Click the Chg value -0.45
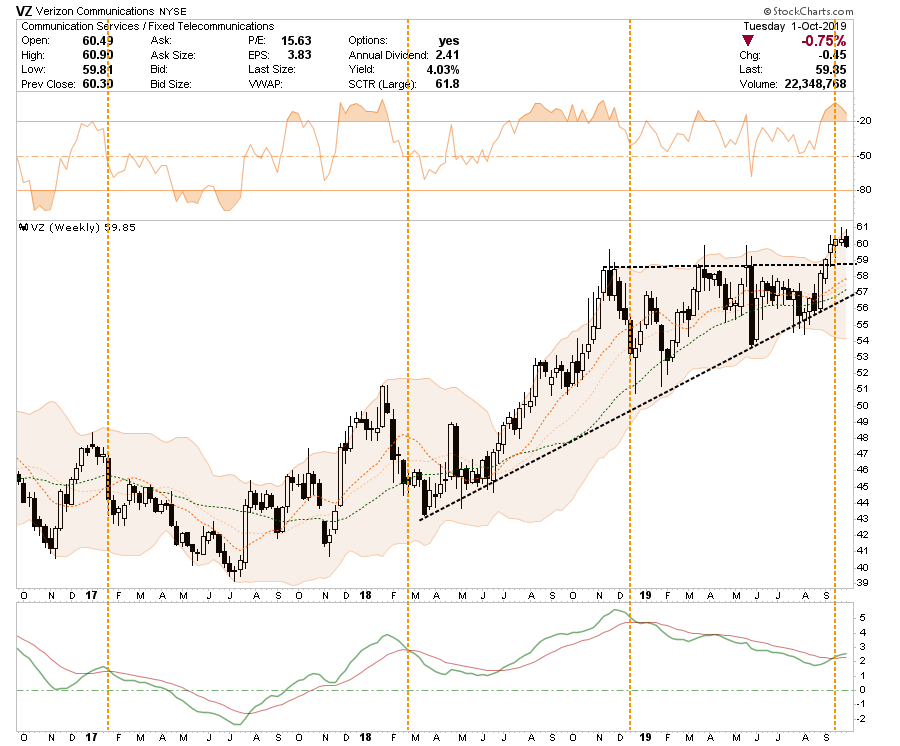 (832, 55)
